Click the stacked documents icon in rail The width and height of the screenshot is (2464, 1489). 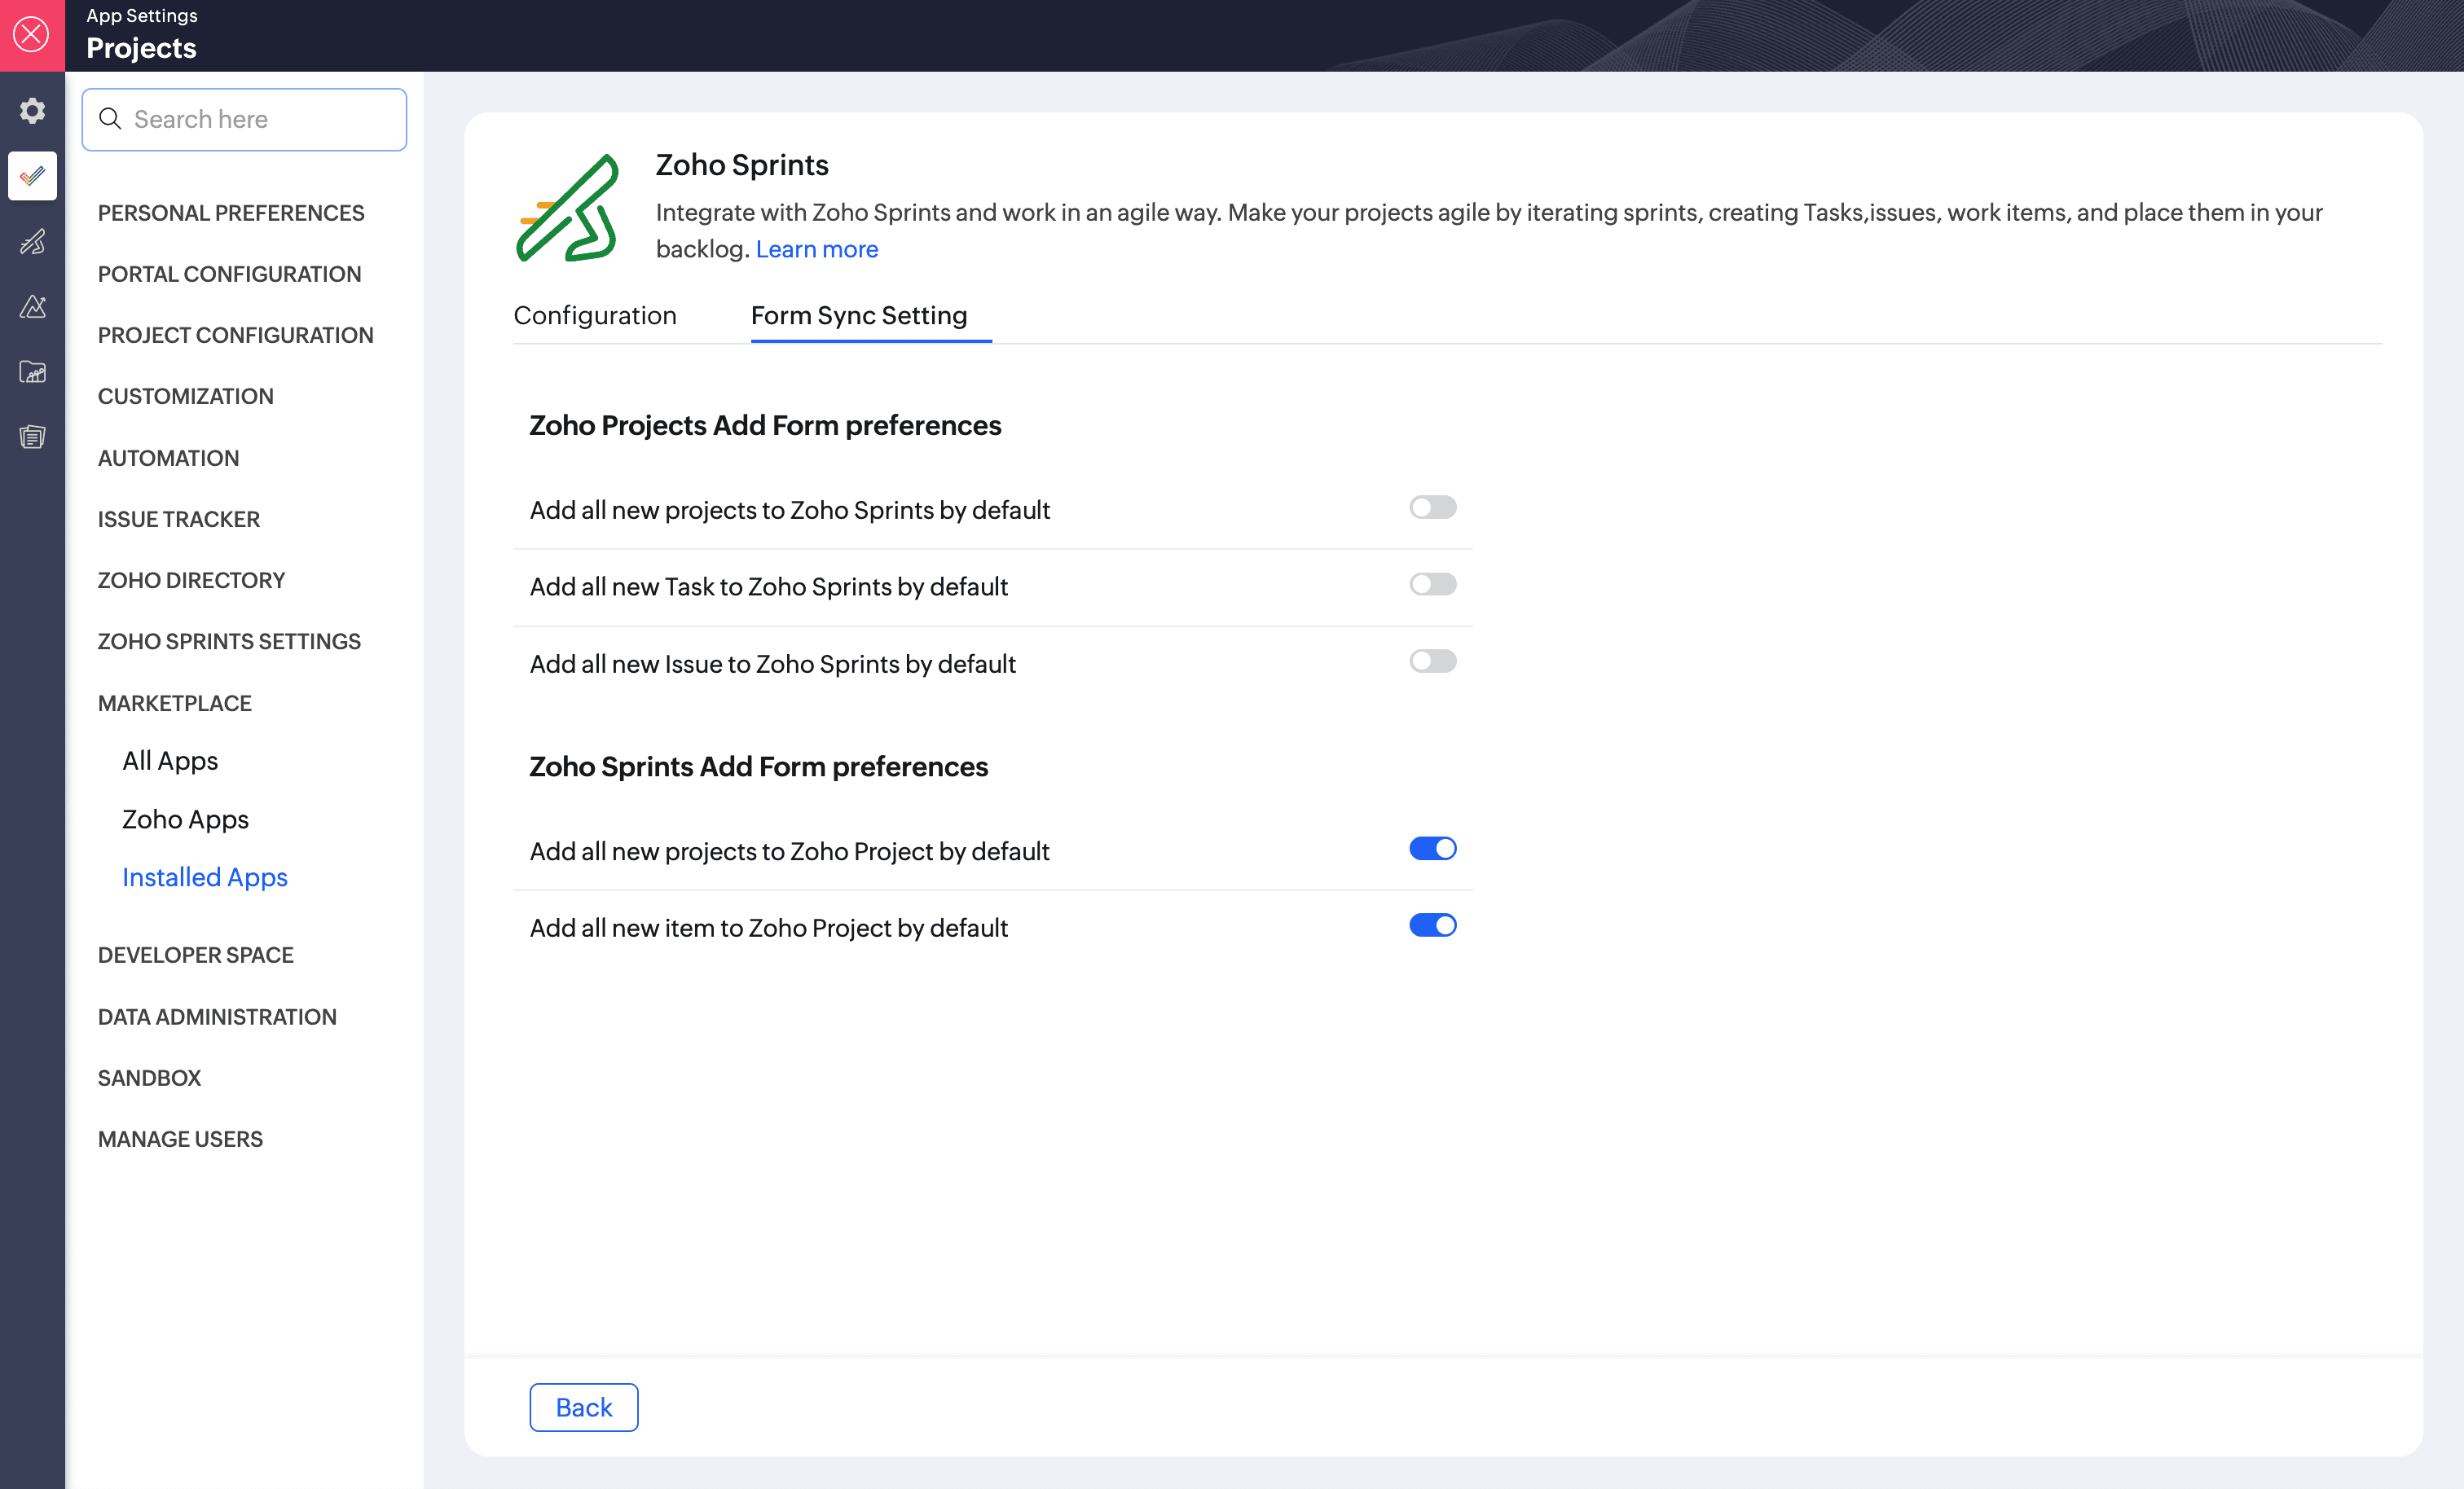pyautogui.click(x=32, y=437)
